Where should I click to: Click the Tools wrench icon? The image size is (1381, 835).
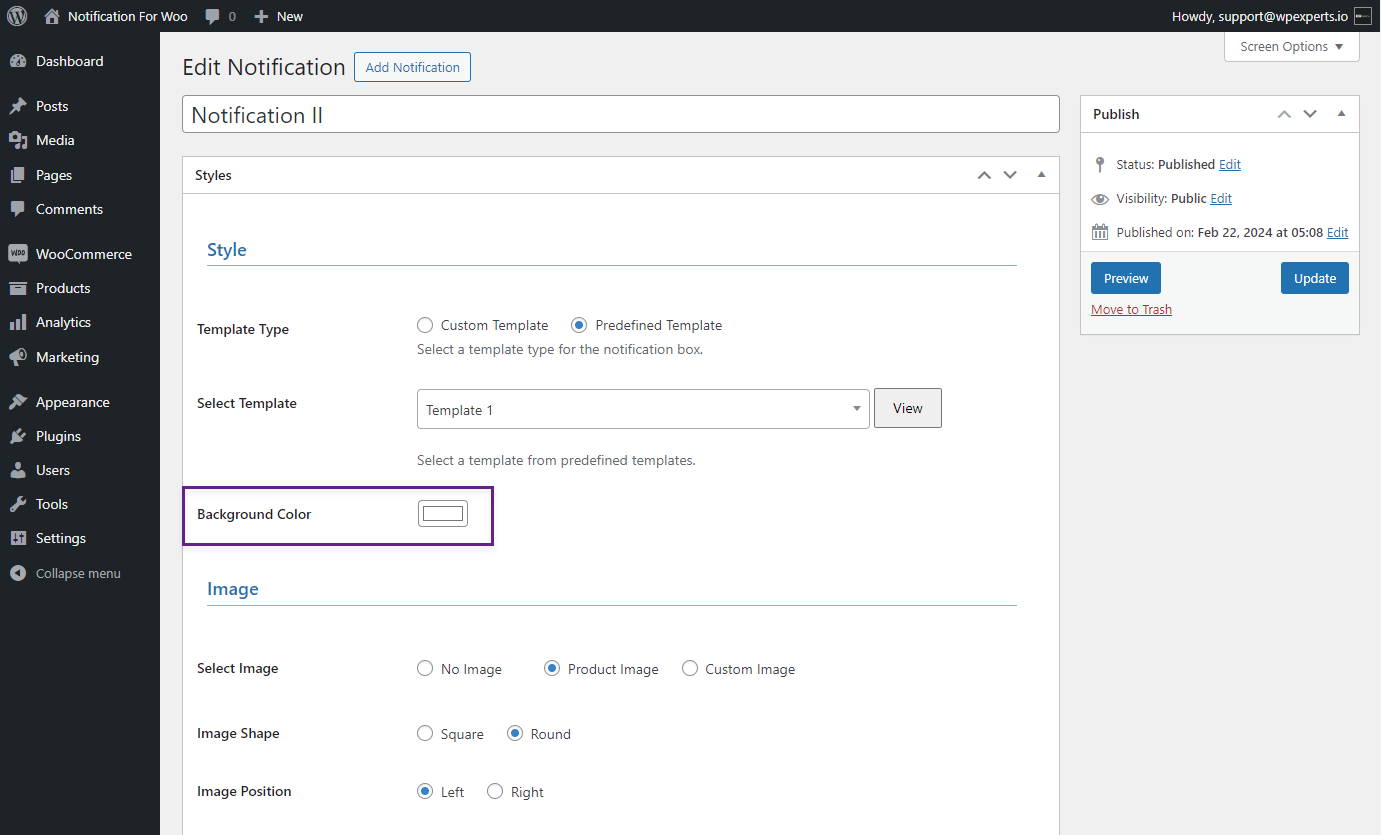18,504
